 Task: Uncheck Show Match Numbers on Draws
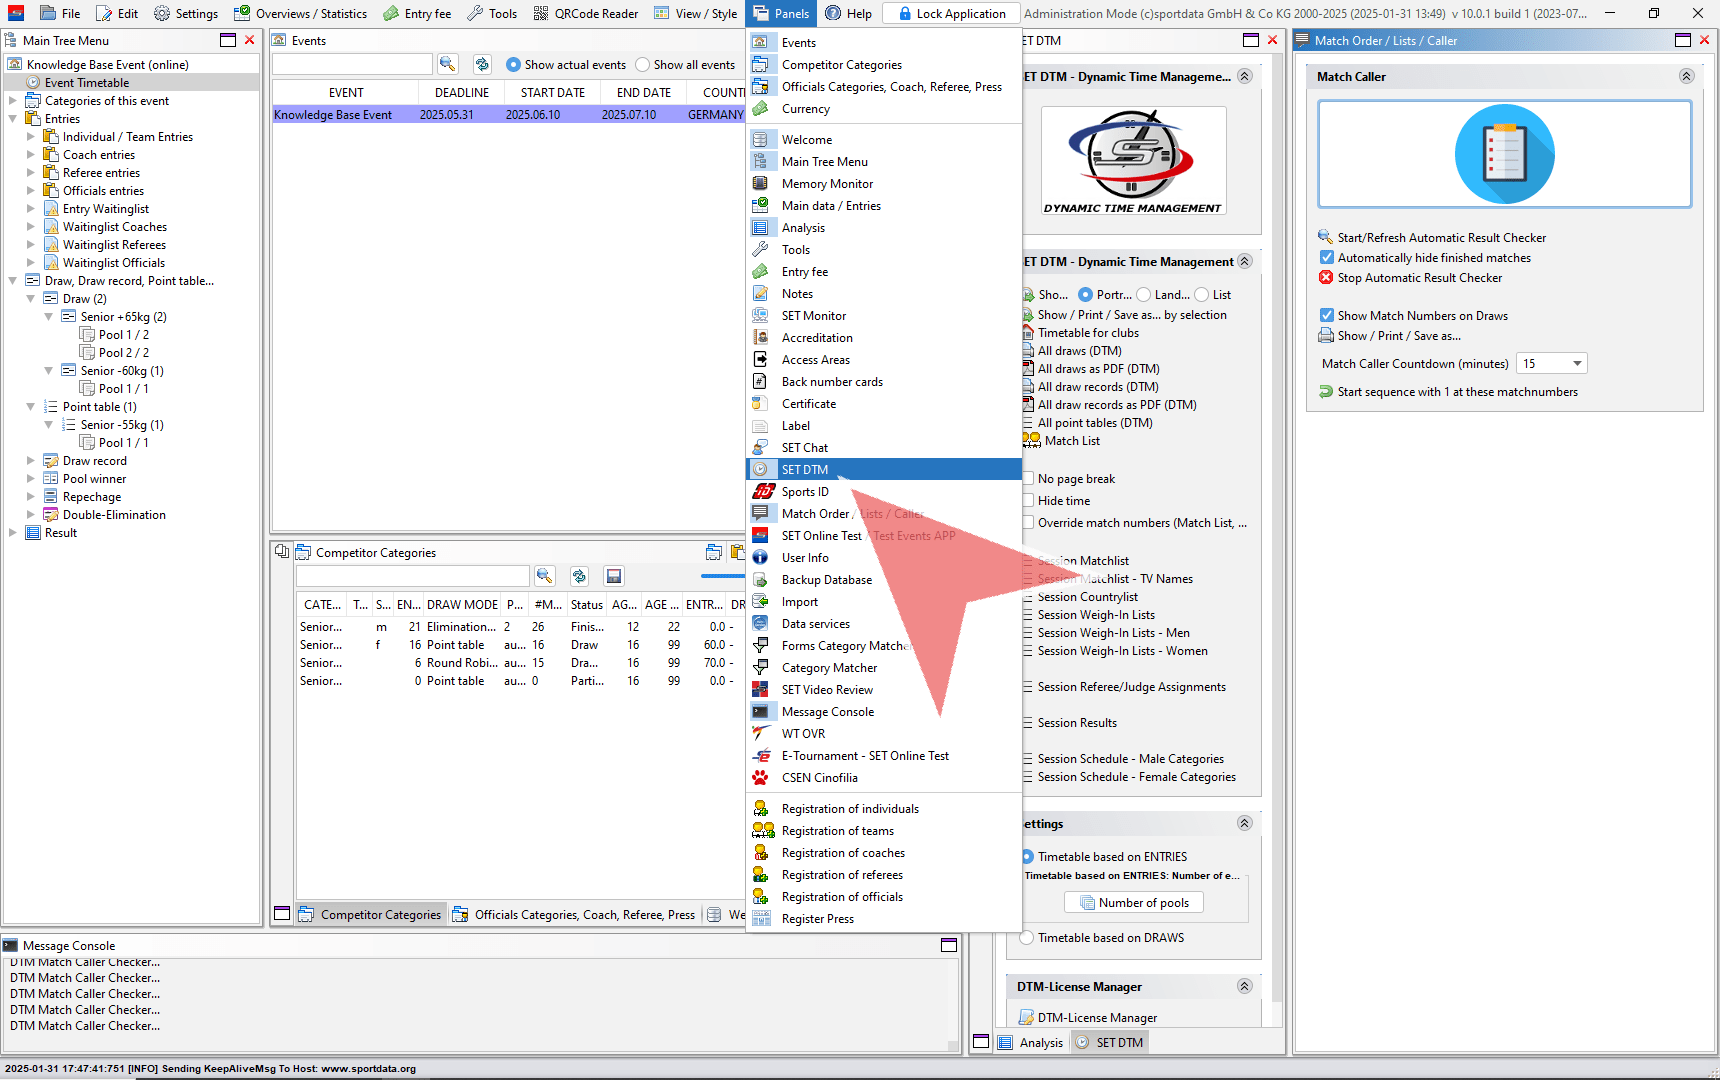coord(1327,316)
